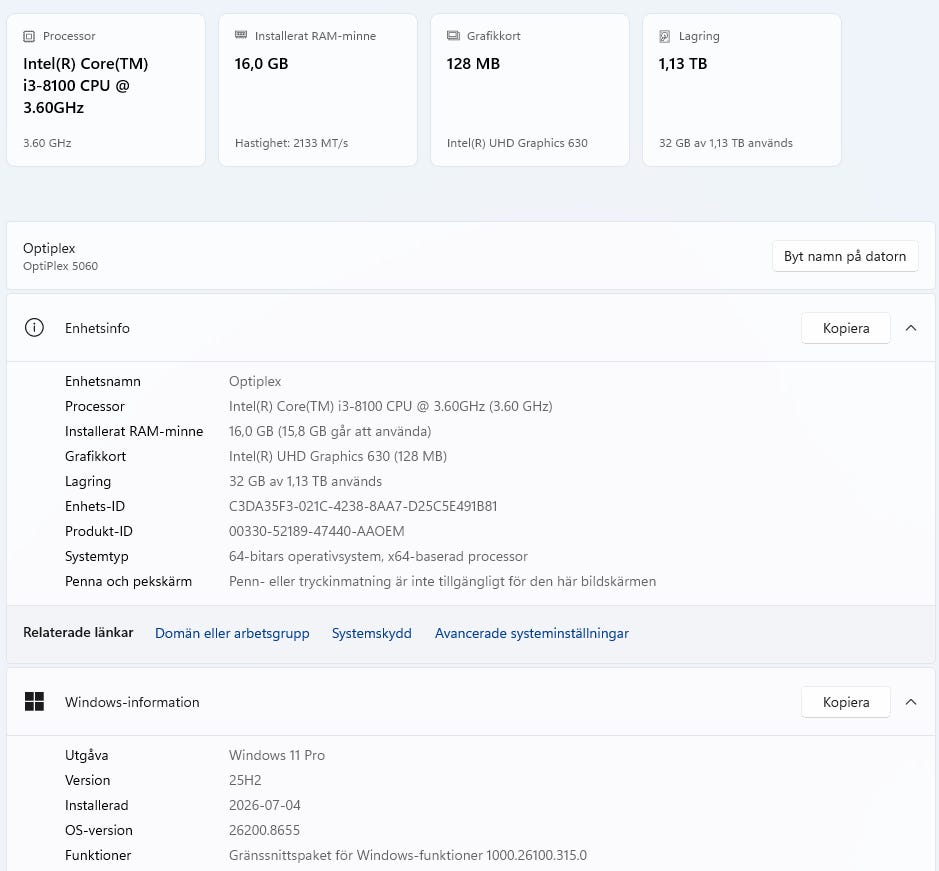Click Intel(R) UHD Graphics 630 subtext in card

517,143
